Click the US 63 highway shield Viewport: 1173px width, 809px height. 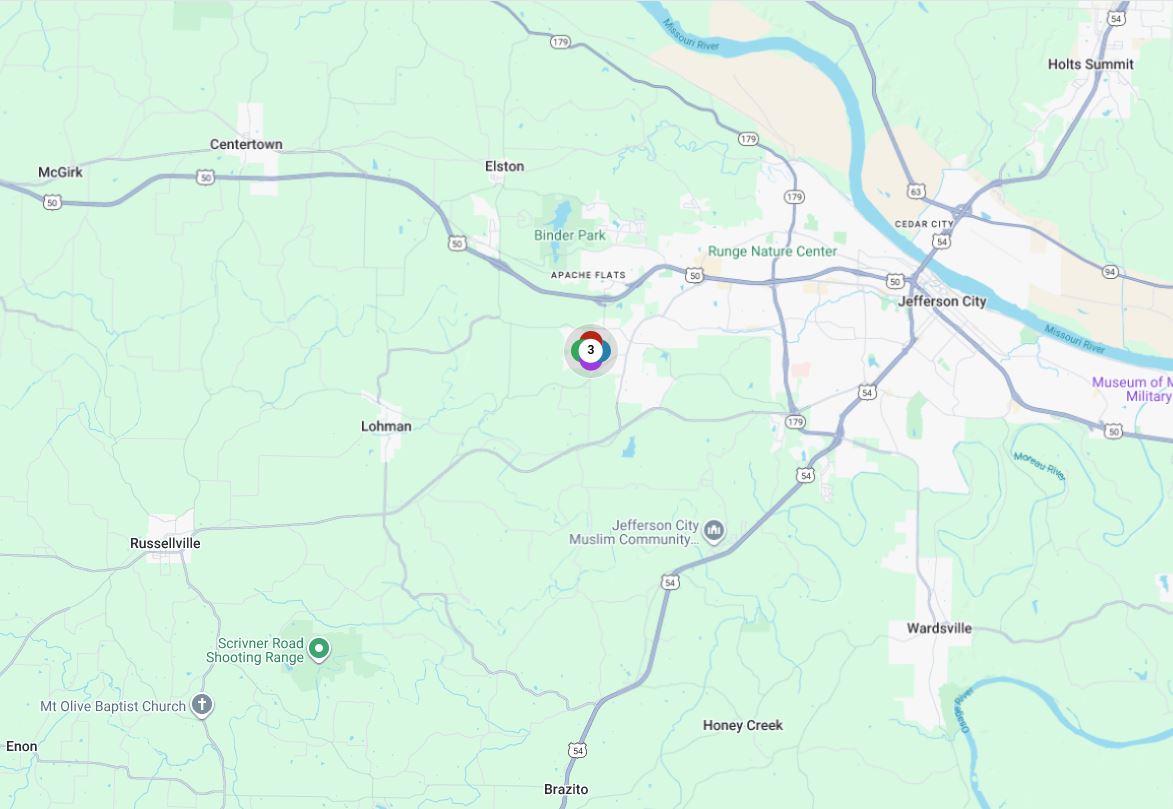click(916, 192)
